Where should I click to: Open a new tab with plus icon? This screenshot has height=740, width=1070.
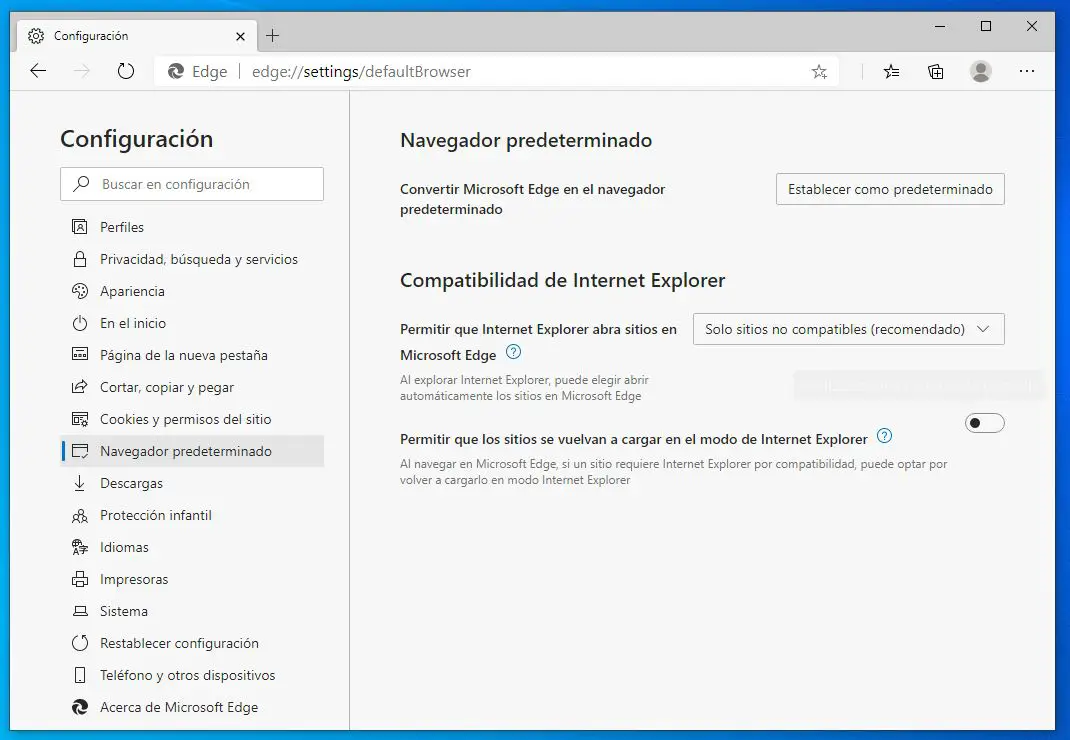[x=272, y=35]
